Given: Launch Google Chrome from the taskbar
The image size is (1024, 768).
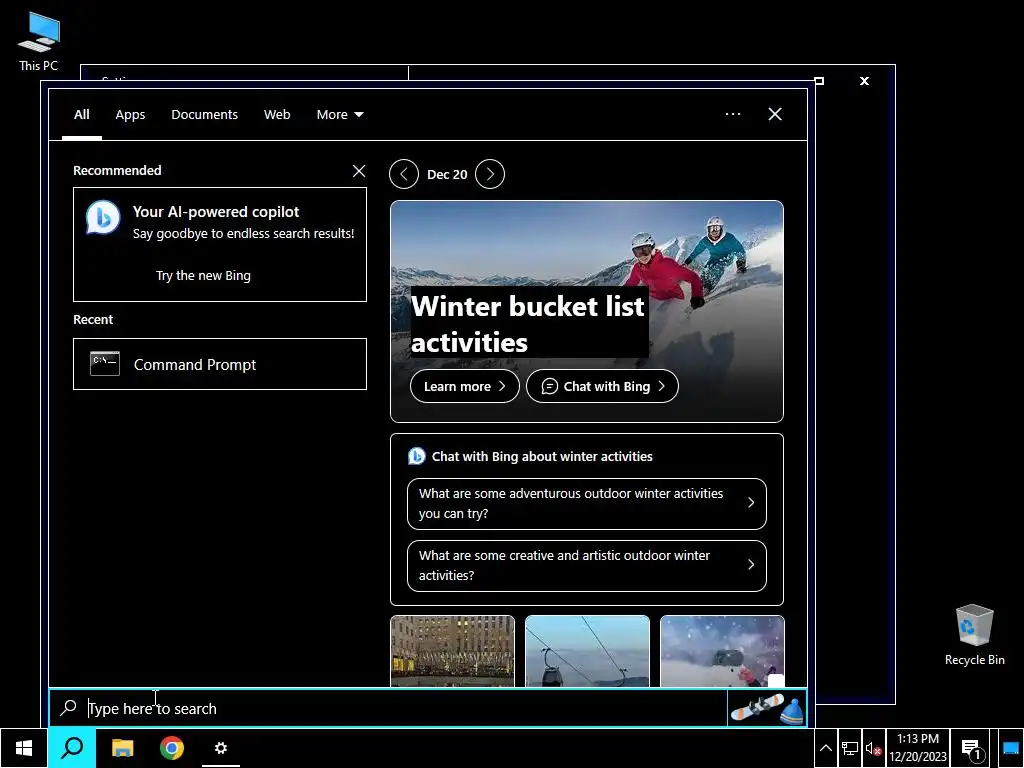Looking at the screenshot, I should coord(172,748).
